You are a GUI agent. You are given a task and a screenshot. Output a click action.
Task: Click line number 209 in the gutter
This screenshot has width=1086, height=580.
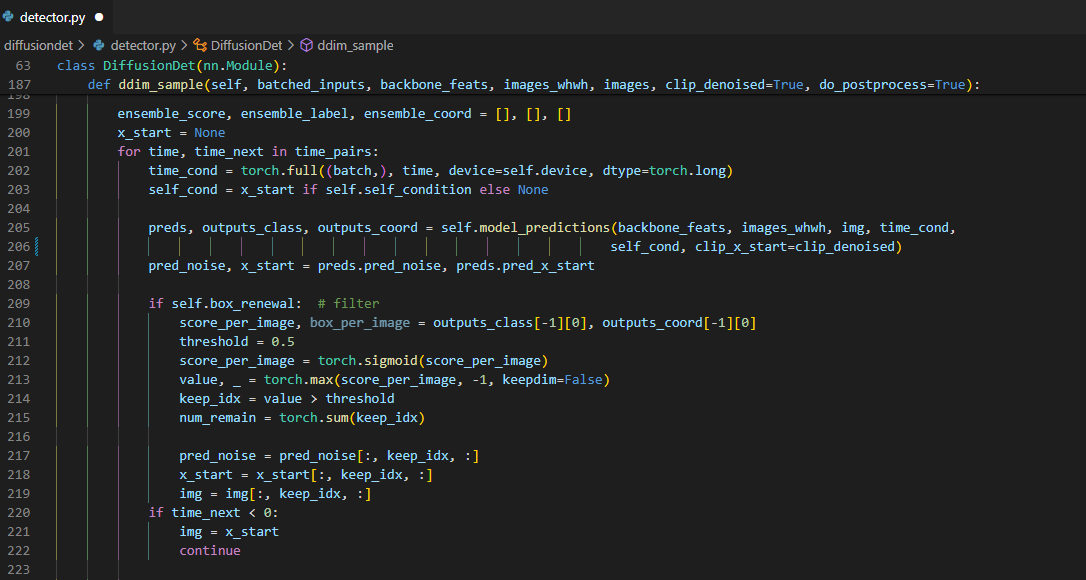tap(20, 303)
